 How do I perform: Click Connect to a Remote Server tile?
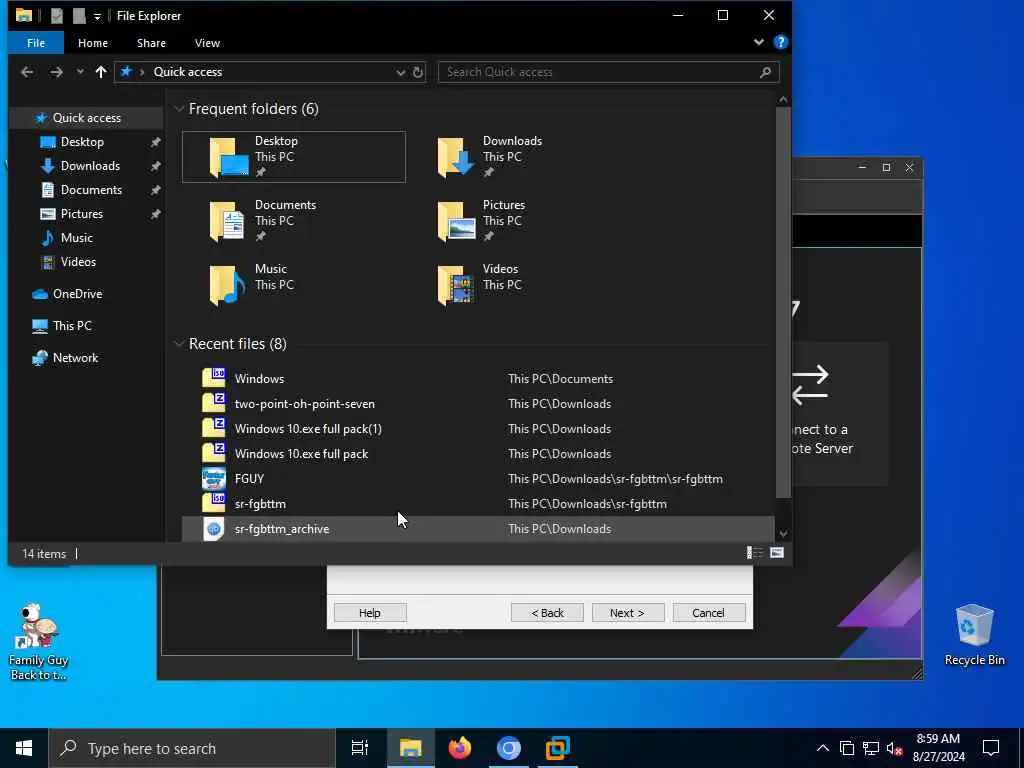point(839,413)
